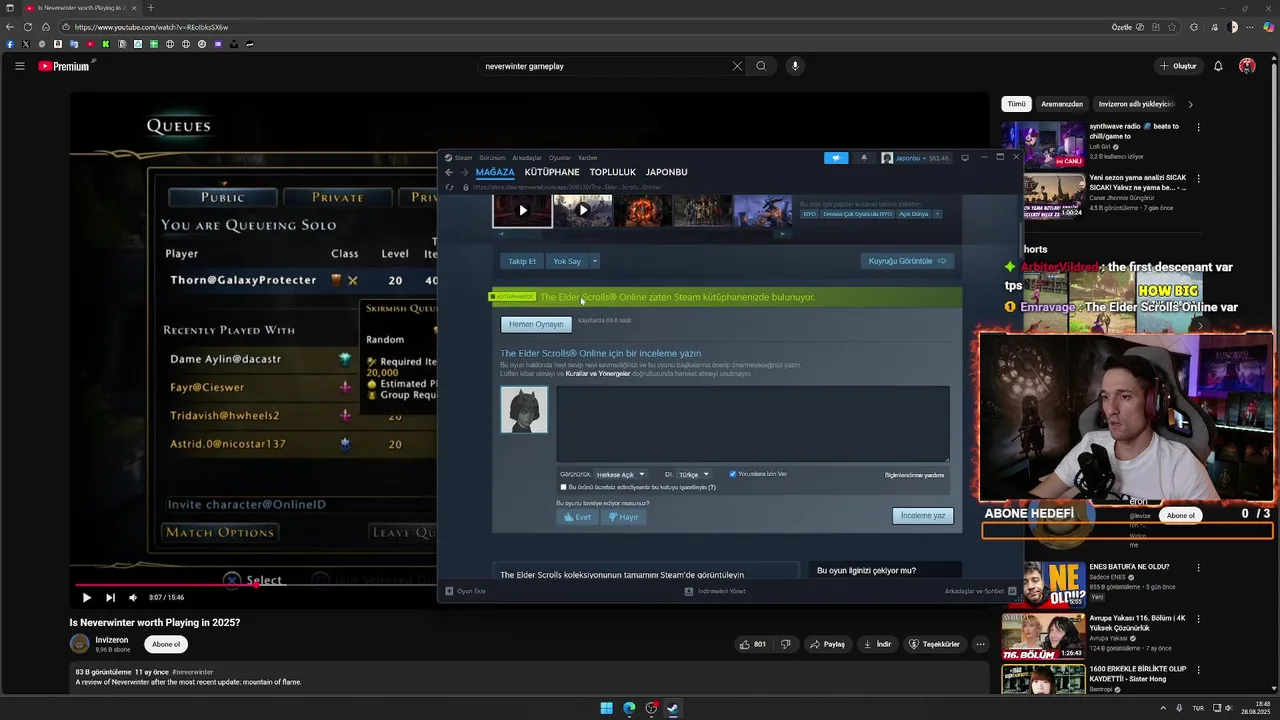Open Steam menu in the Steam window
The height and width of the screenshot is (720, 1280).
pyautogui.click(x=463, y=158)
